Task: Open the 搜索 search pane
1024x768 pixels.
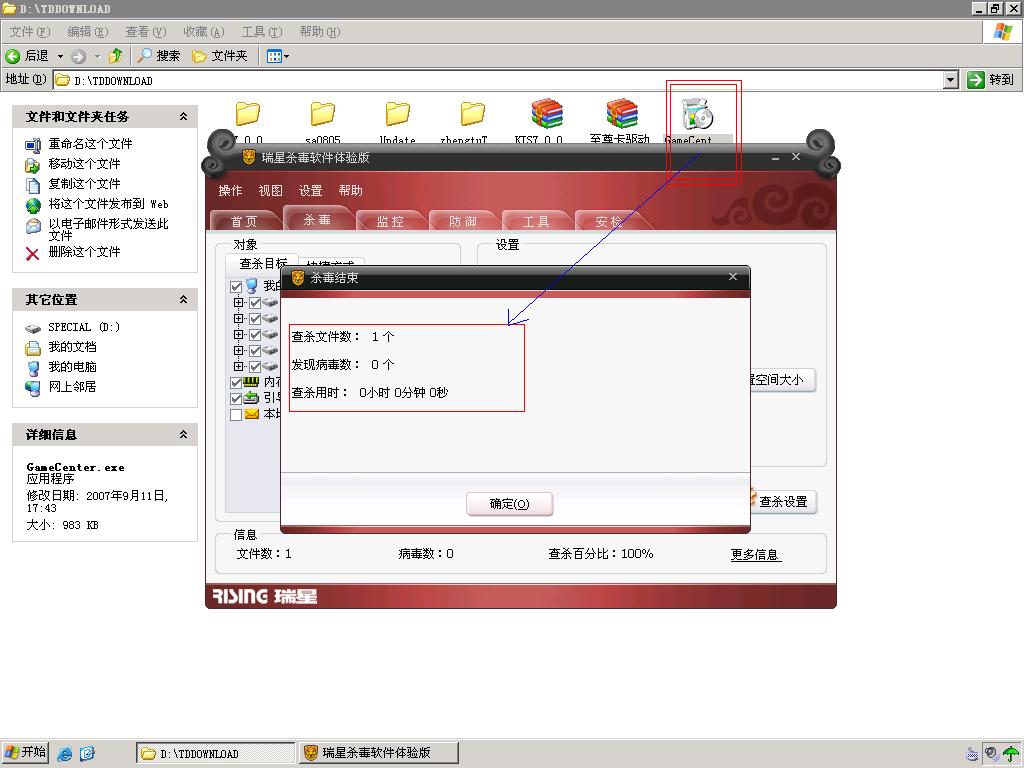Action: click(159, 56)
